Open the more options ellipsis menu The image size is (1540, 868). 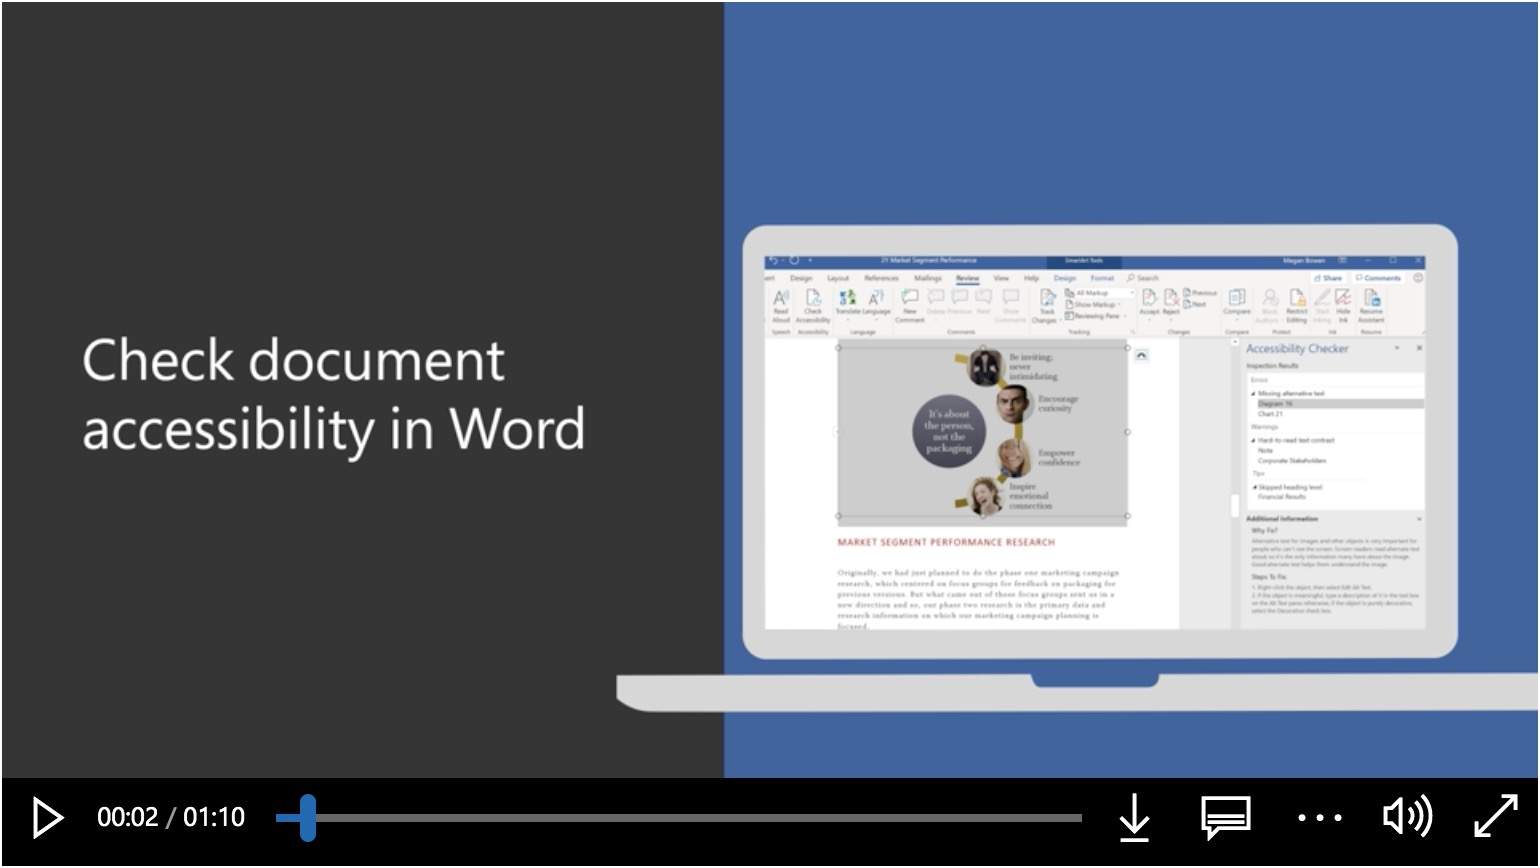tap(1319, 818)
